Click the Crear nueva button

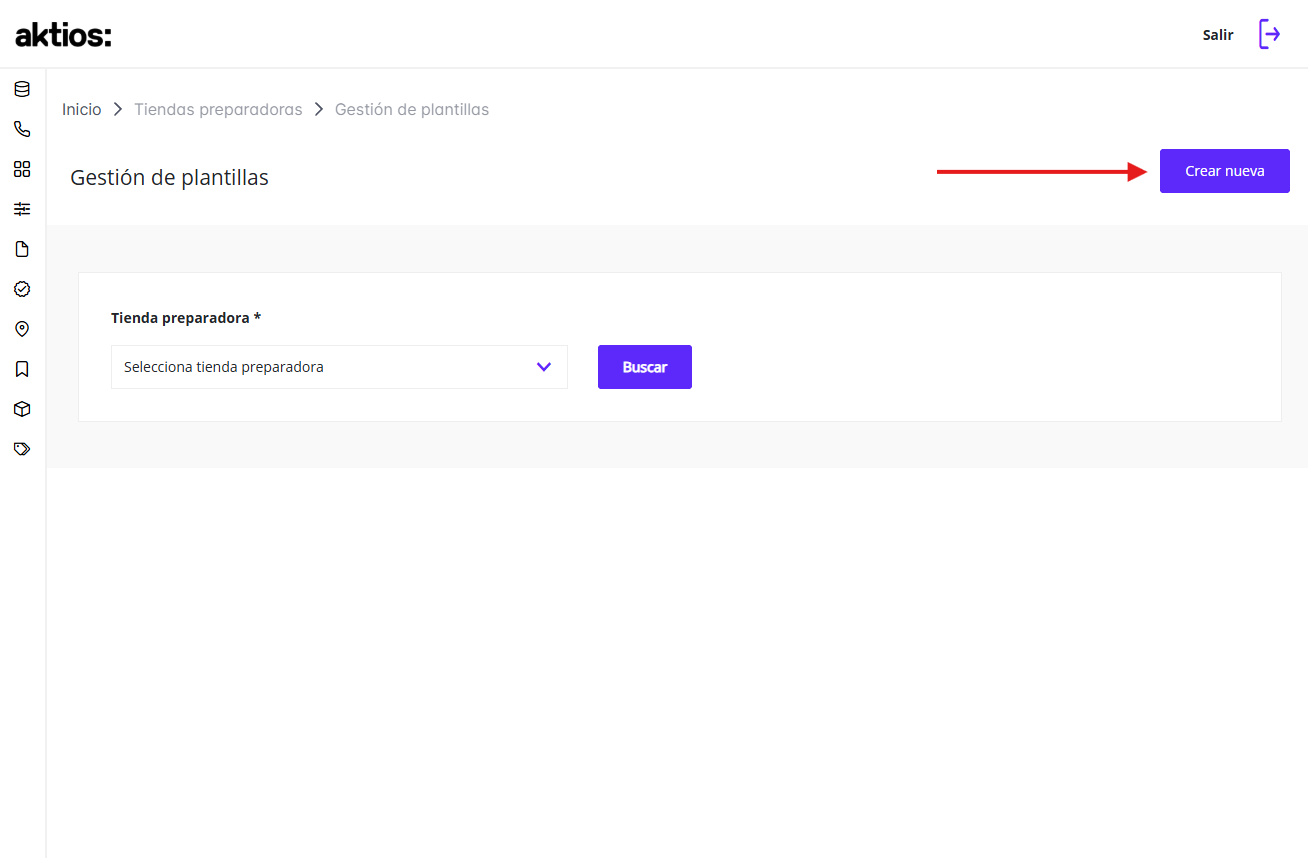point(1225,171)
